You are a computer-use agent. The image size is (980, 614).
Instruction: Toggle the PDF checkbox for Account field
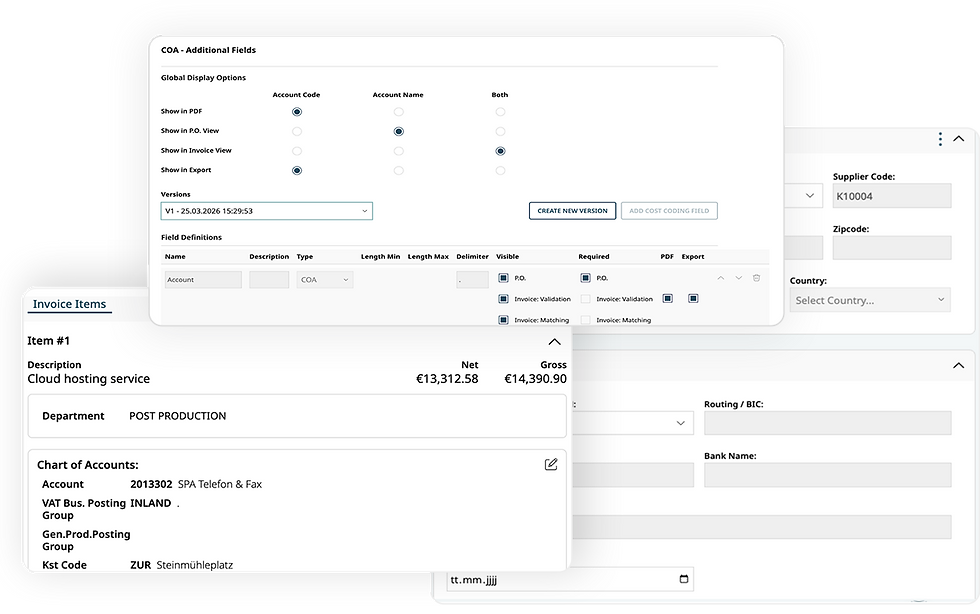pos(668,298)
